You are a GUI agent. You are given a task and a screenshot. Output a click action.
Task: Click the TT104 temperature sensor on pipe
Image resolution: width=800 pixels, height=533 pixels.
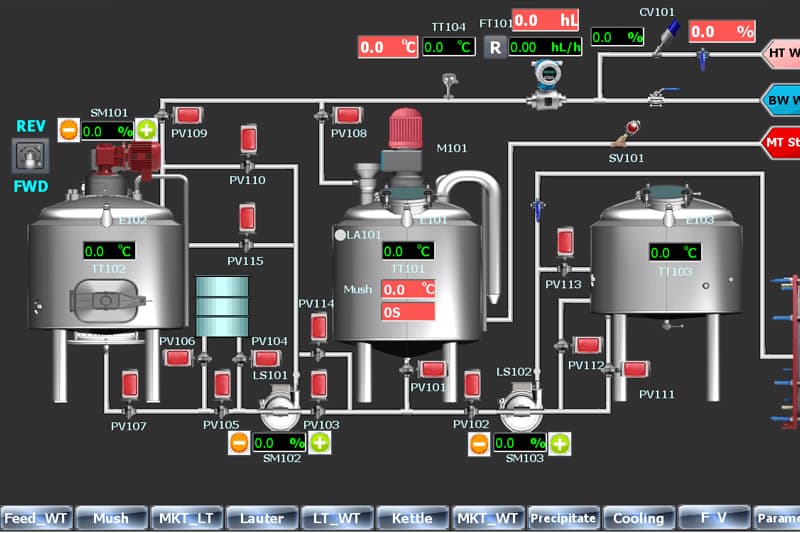click(449, 85)
